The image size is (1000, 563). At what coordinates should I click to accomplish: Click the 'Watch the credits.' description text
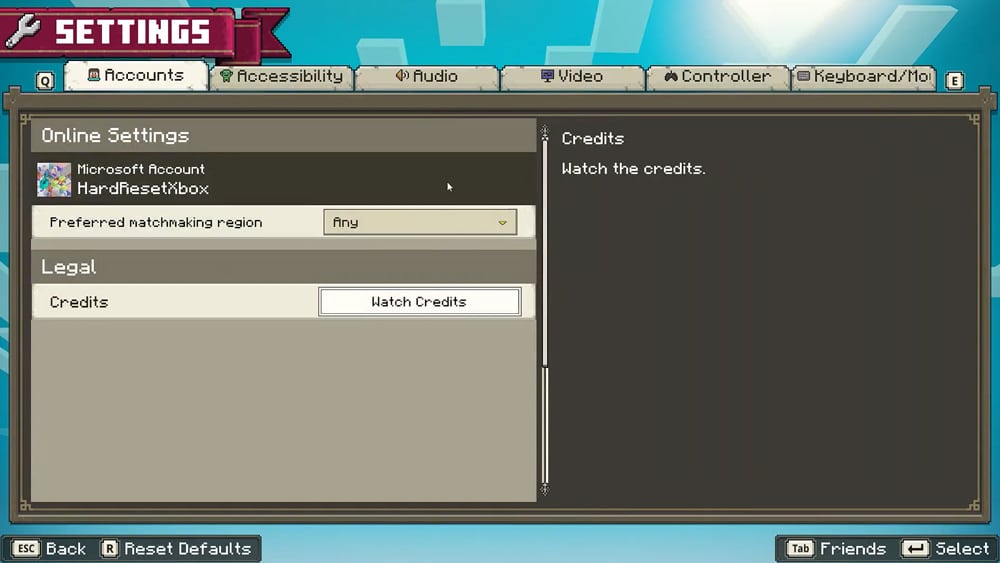tap(633, 169)
